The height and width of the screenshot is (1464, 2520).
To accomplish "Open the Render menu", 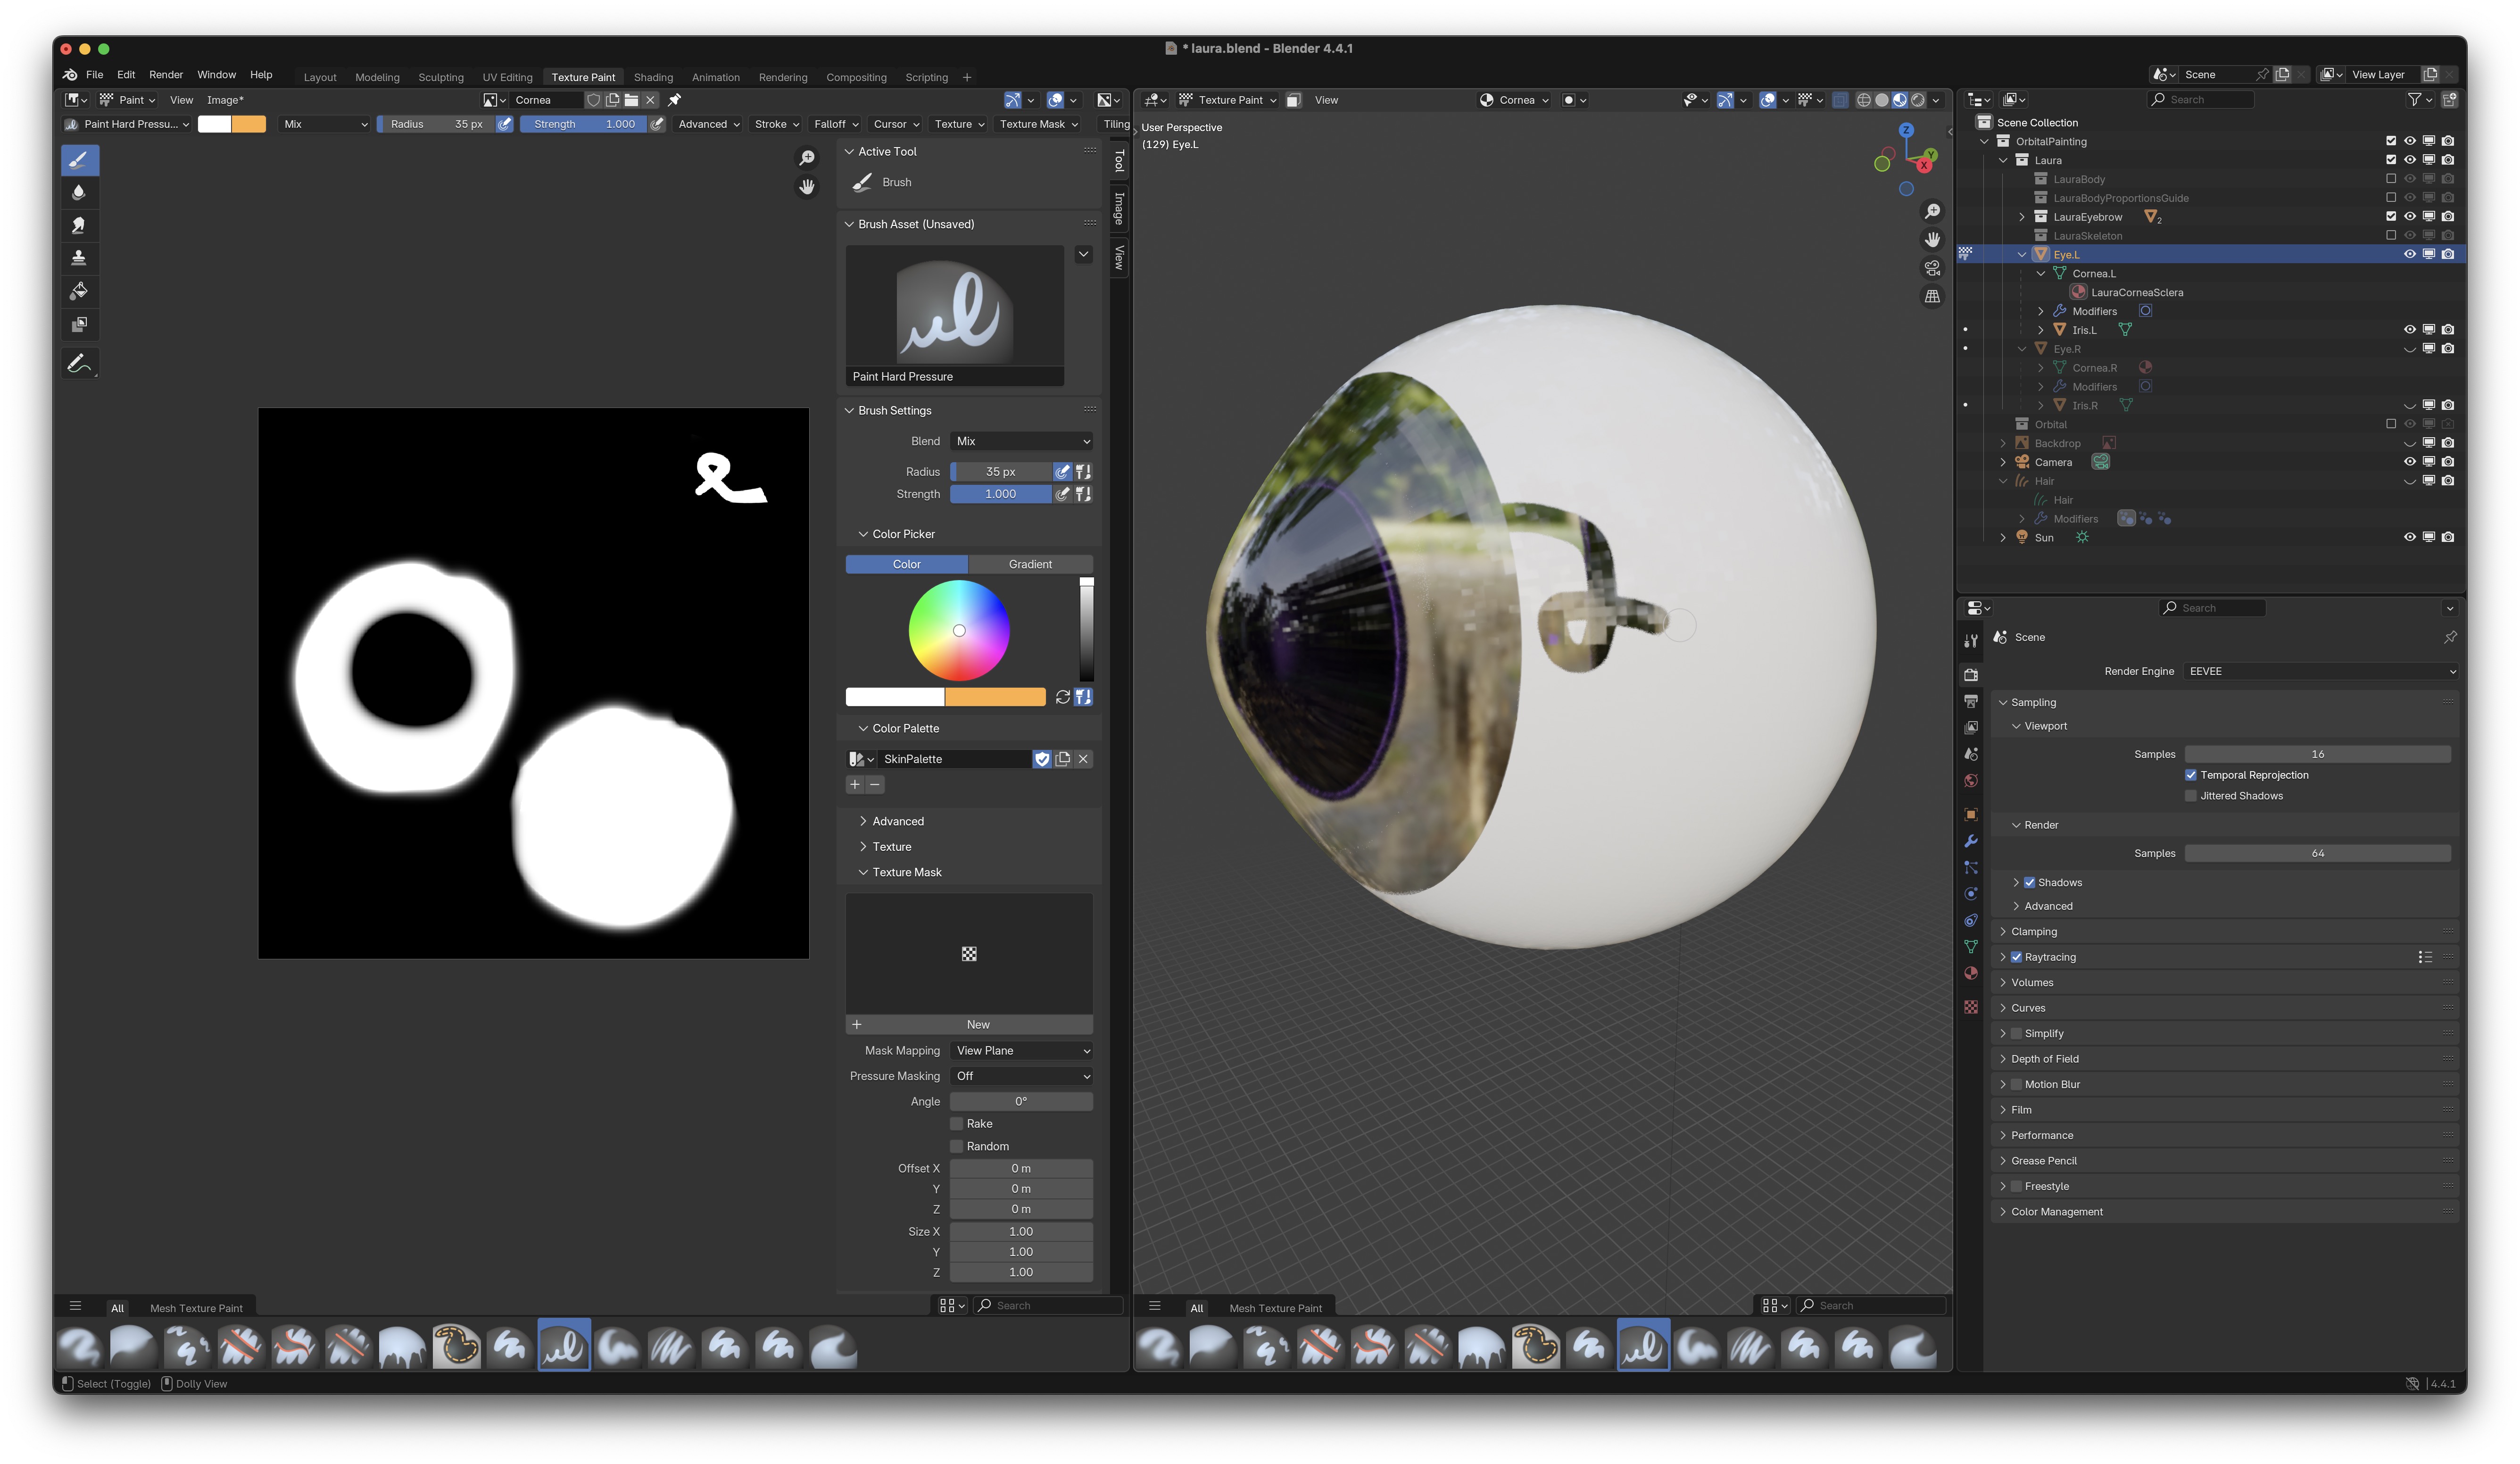I will coord(166,75).
